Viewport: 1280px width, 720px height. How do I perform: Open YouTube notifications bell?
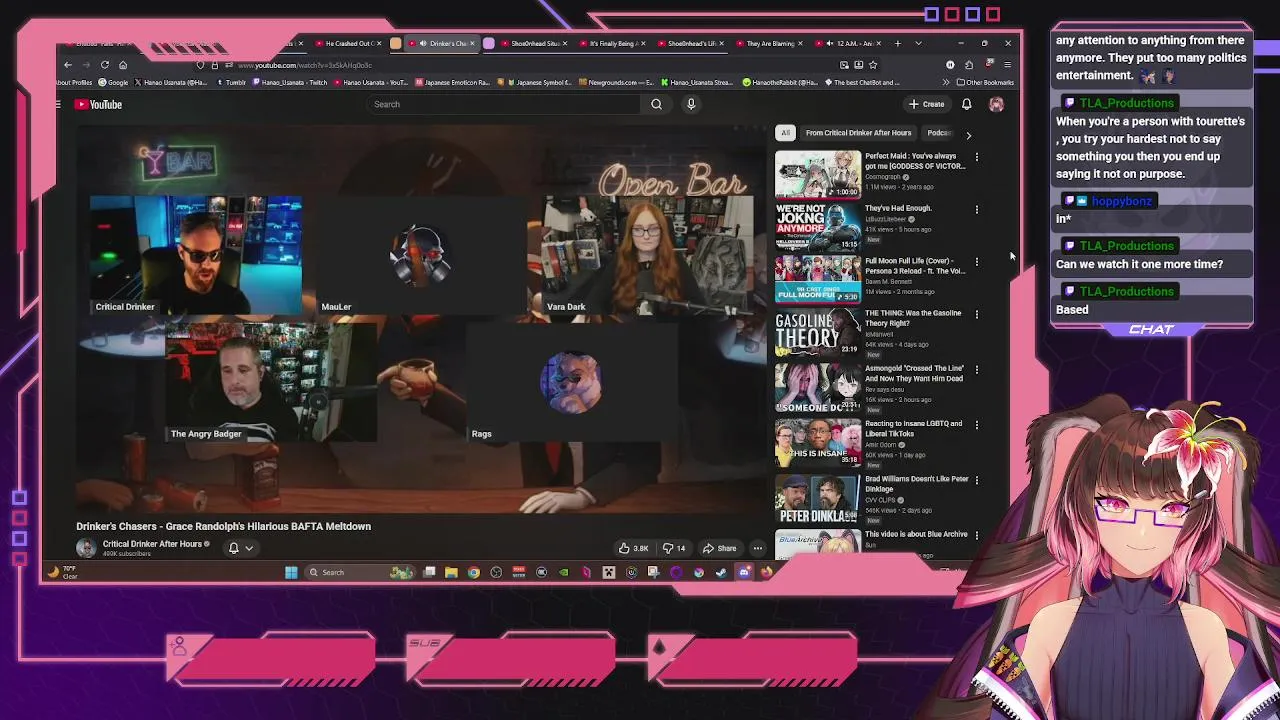pyautogui.click(x=966, y=104)
